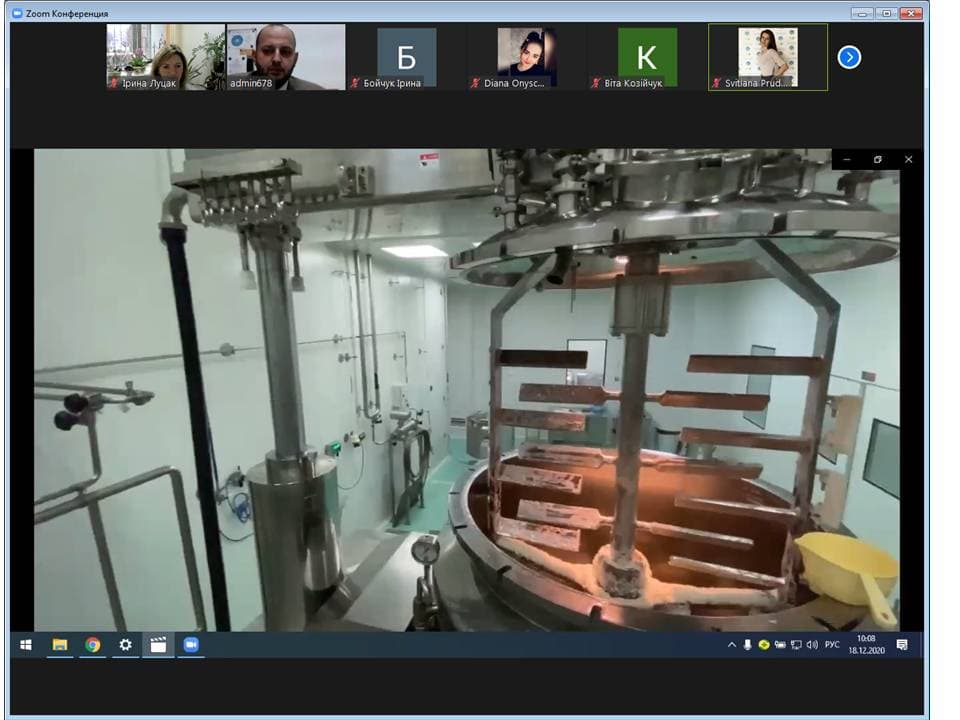
Task: Click the muted microphone icon on Svitlana Prud...
Action: click(716, 83)
